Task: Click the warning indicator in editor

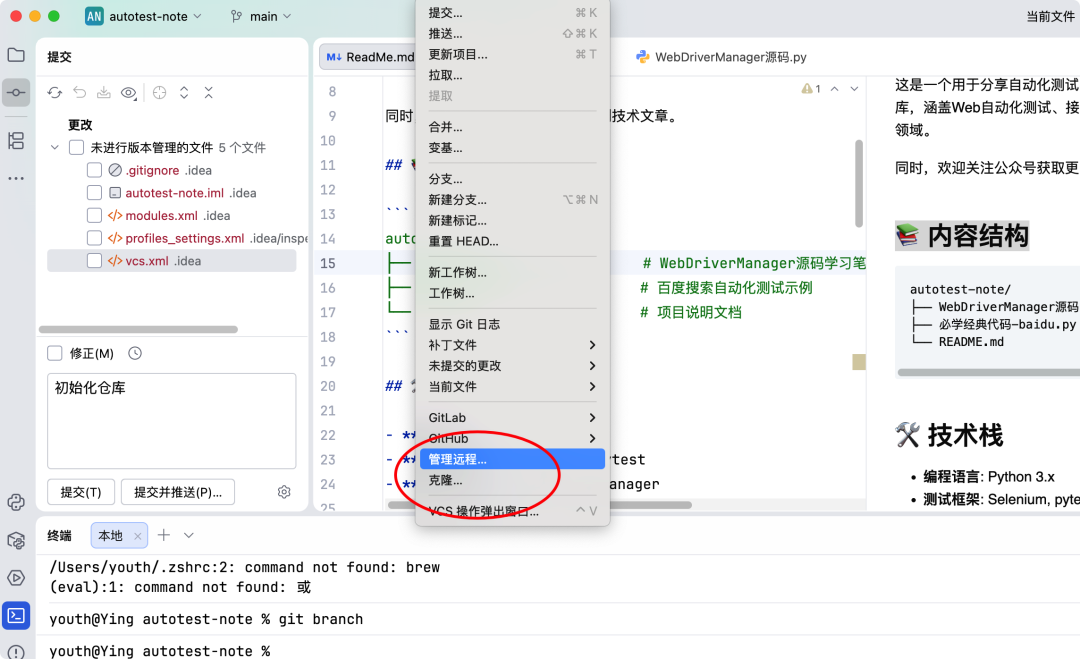Action: point(811,89)
